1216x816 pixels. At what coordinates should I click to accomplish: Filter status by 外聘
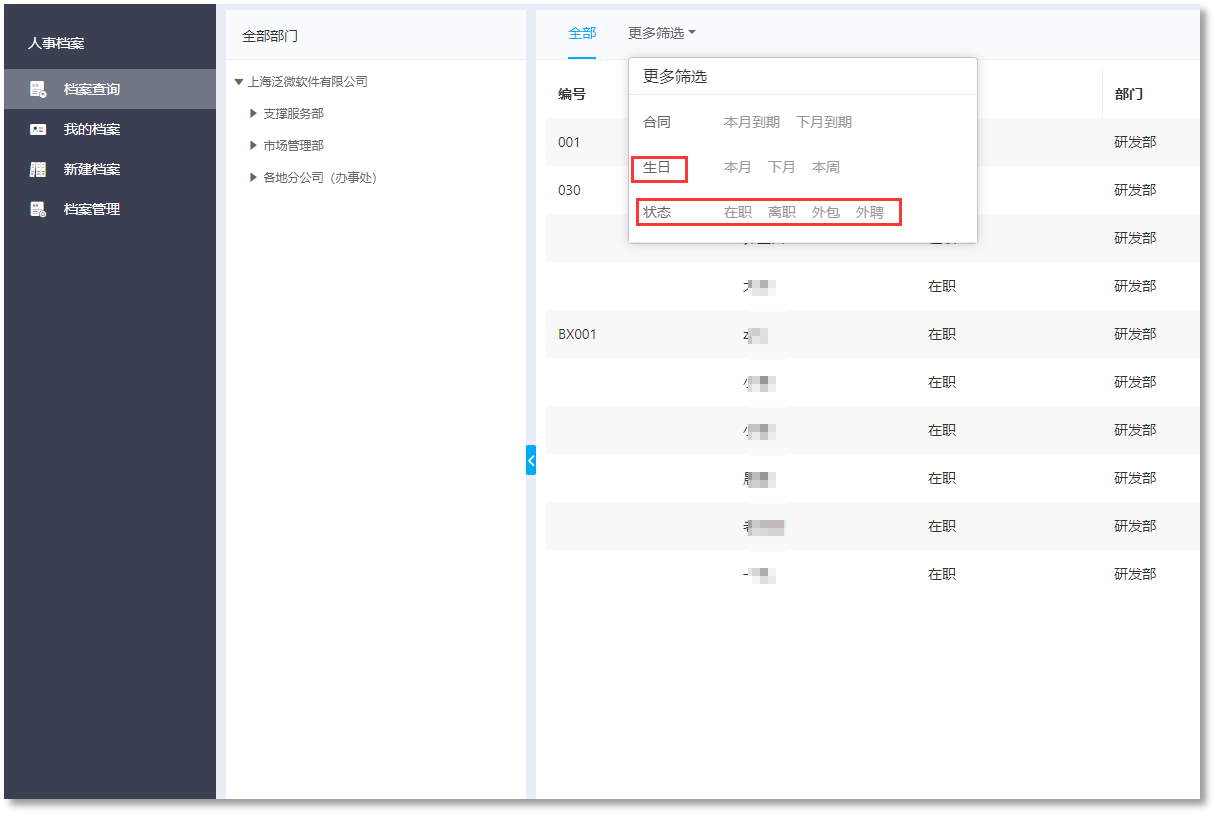(869, 212)
